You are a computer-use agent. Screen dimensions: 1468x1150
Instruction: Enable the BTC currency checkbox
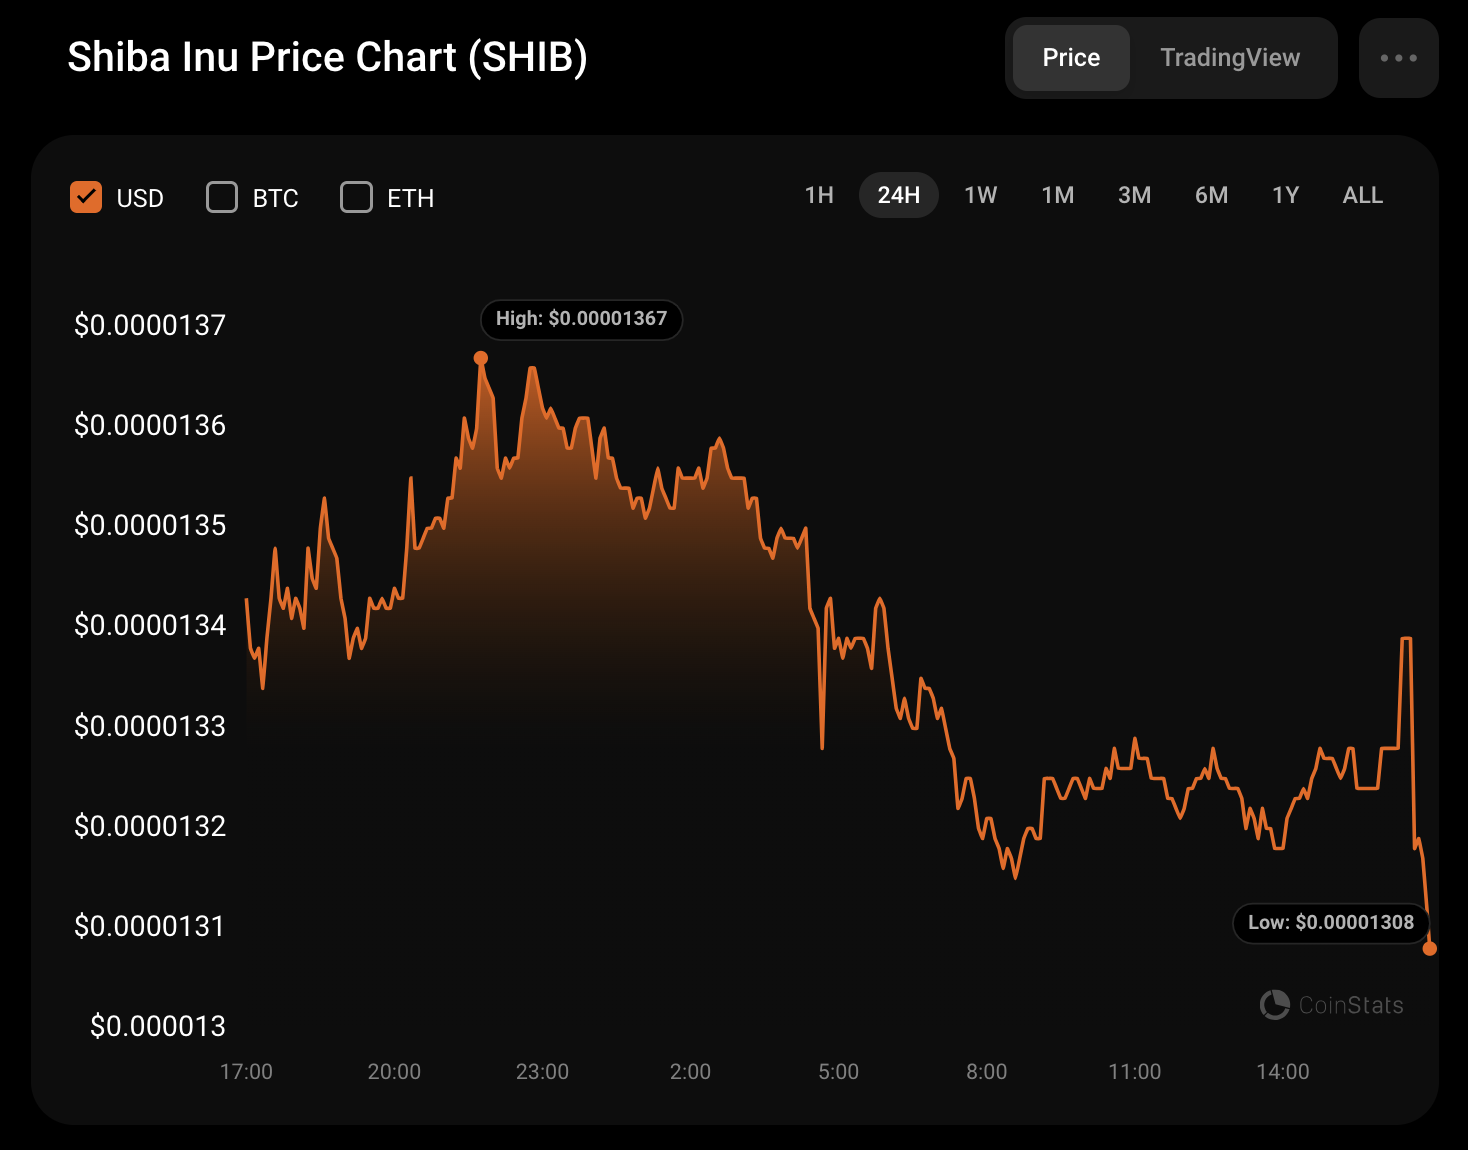click(222, 197)
